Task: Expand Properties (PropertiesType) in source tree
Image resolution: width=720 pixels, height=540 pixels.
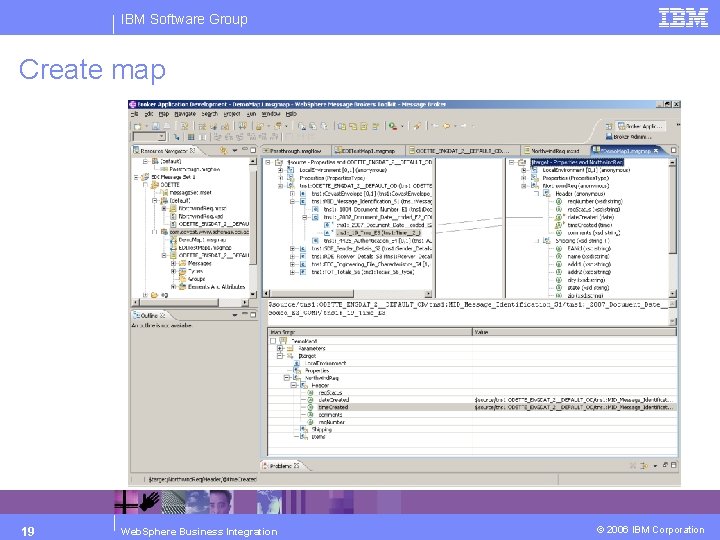Action: (280, 178)
